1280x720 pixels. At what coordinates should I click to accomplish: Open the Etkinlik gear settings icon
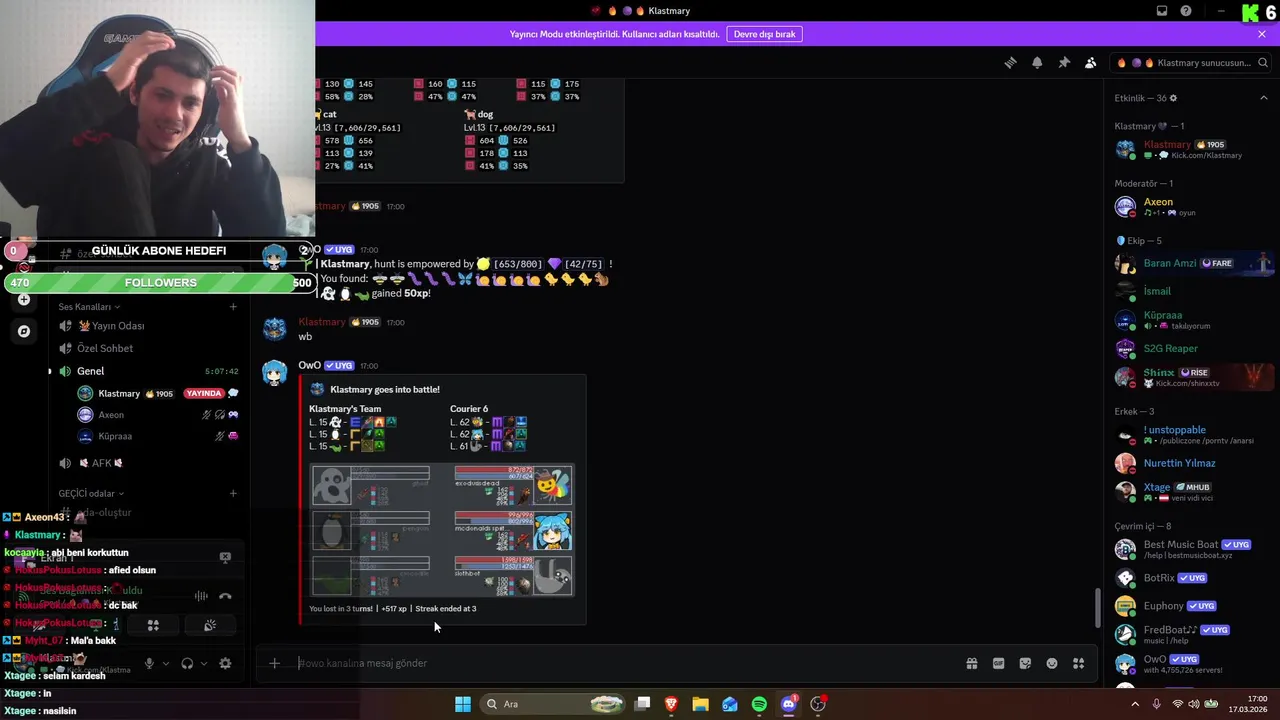pyautogui.click(x=1173, y=98)
